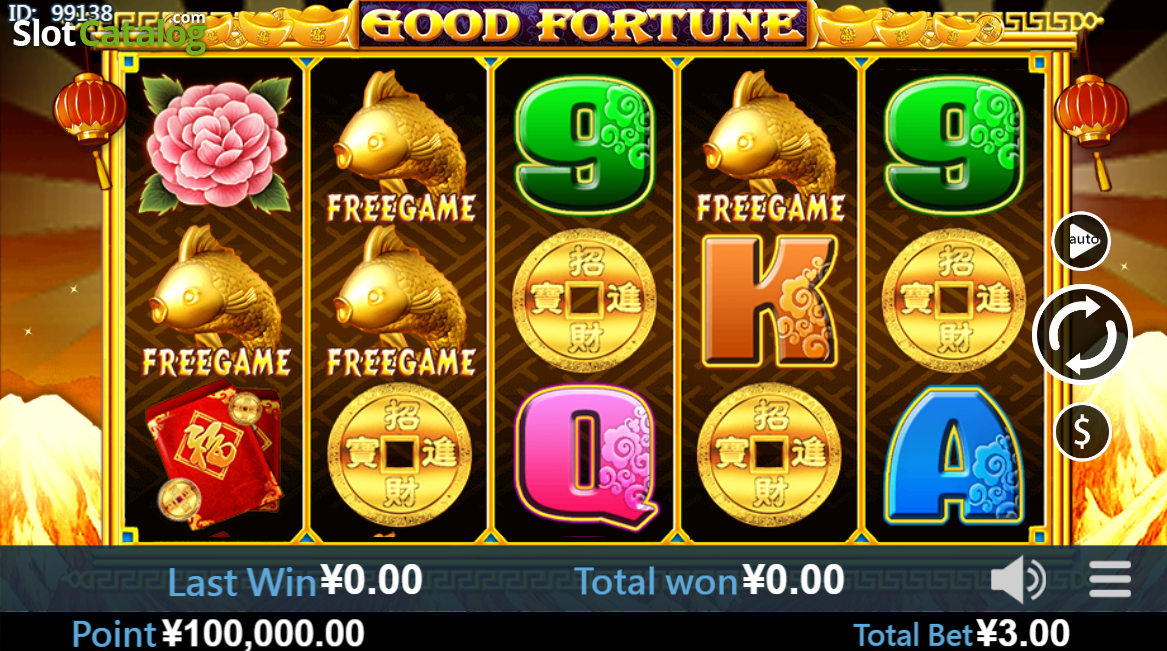This screenshot has height=651, width=1167.
Task: Select the golden fish Freegame on first reel
Action: click(x=216, y=302)
